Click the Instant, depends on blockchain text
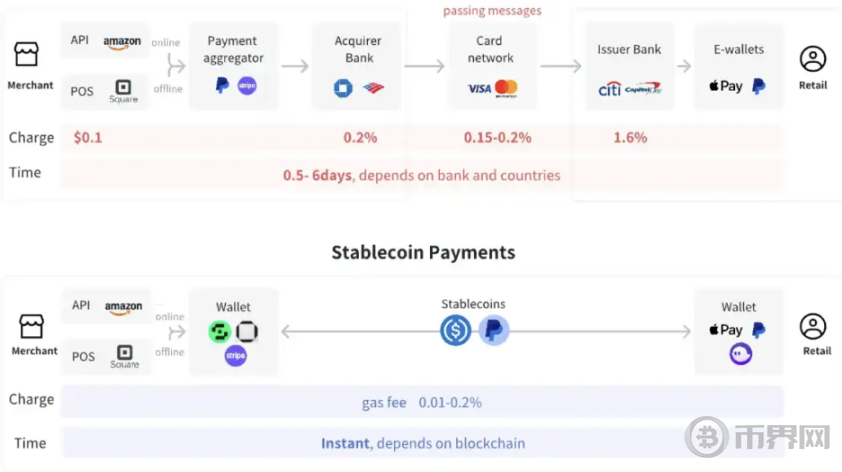 click(x=423, y=443)
